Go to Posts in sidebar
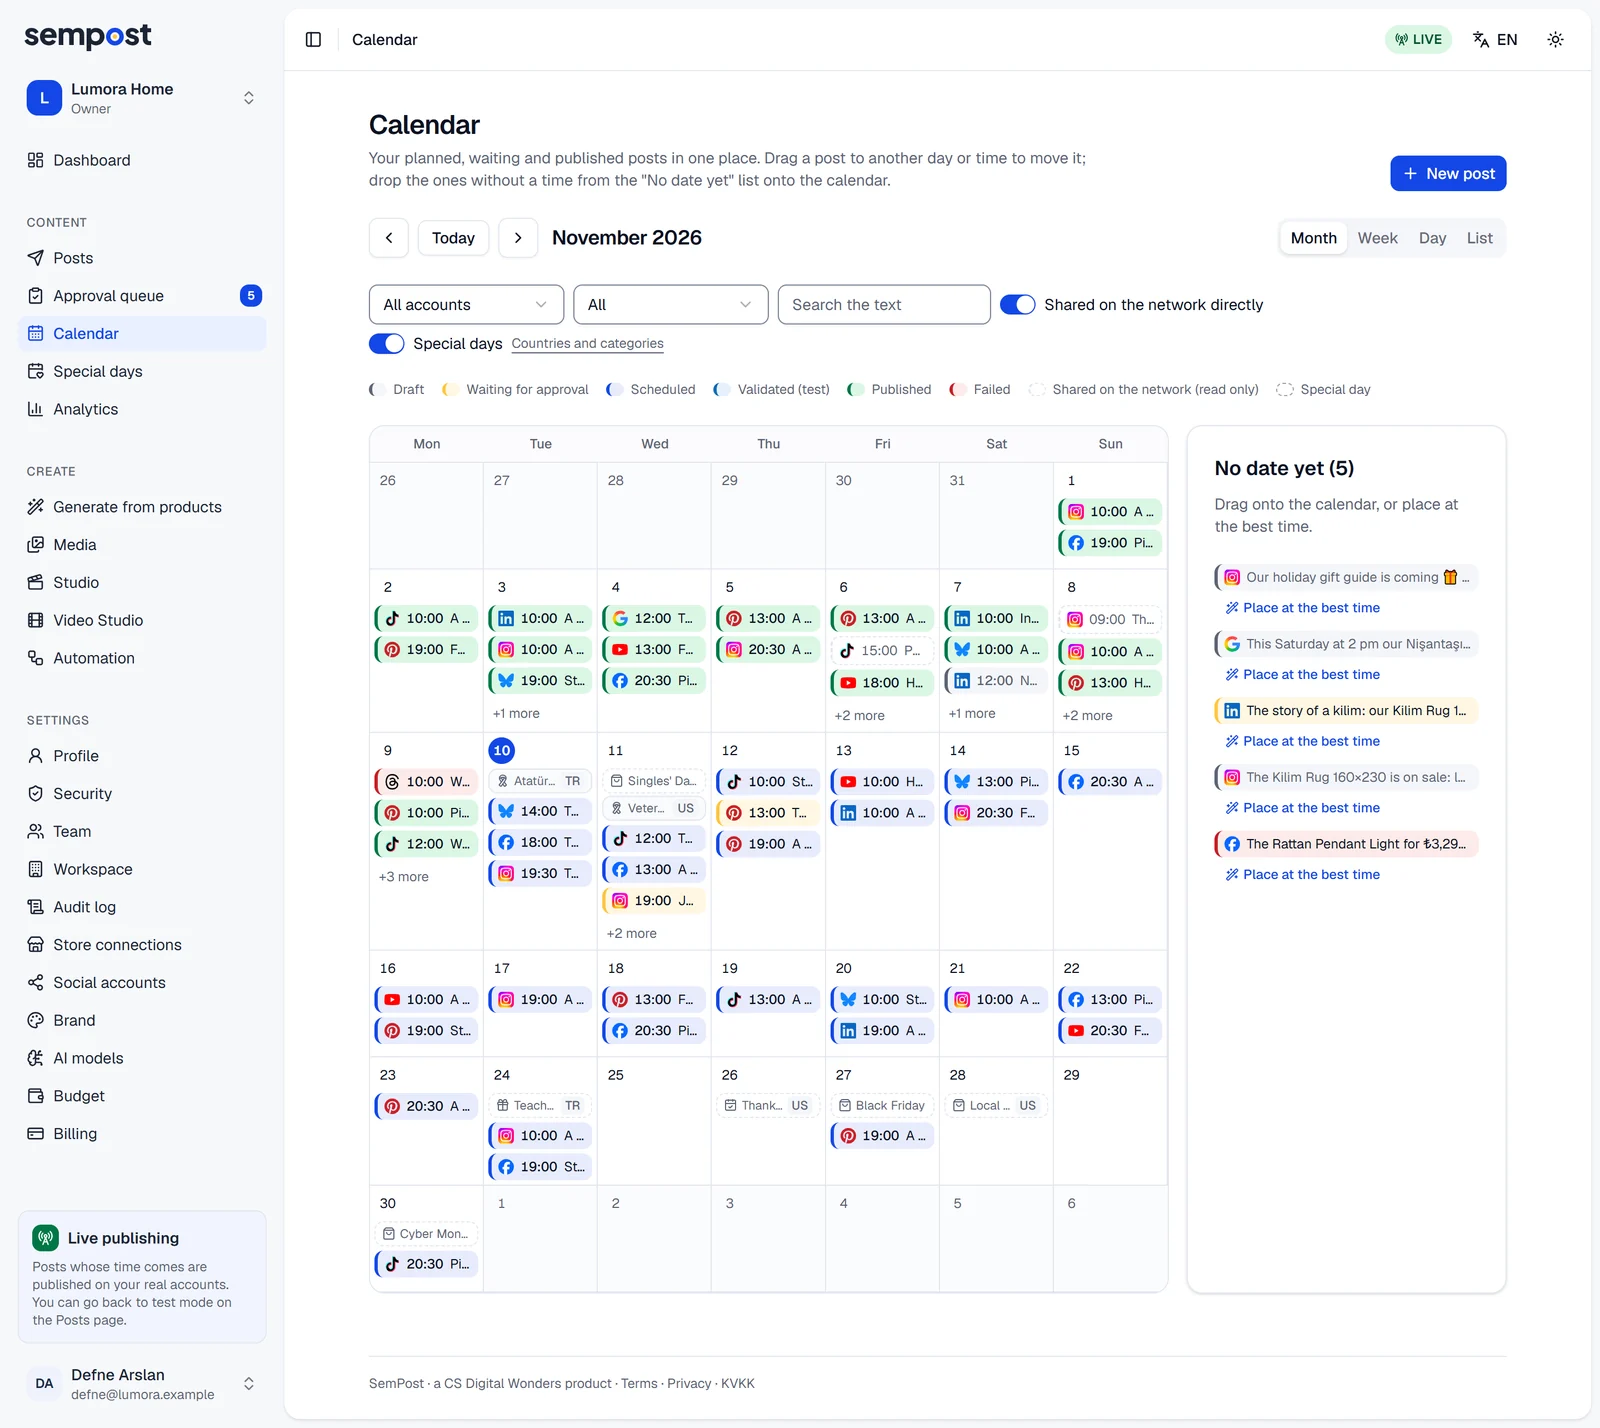Image resolution: width=1600 pixels, height=1428 pixels. 142,258
